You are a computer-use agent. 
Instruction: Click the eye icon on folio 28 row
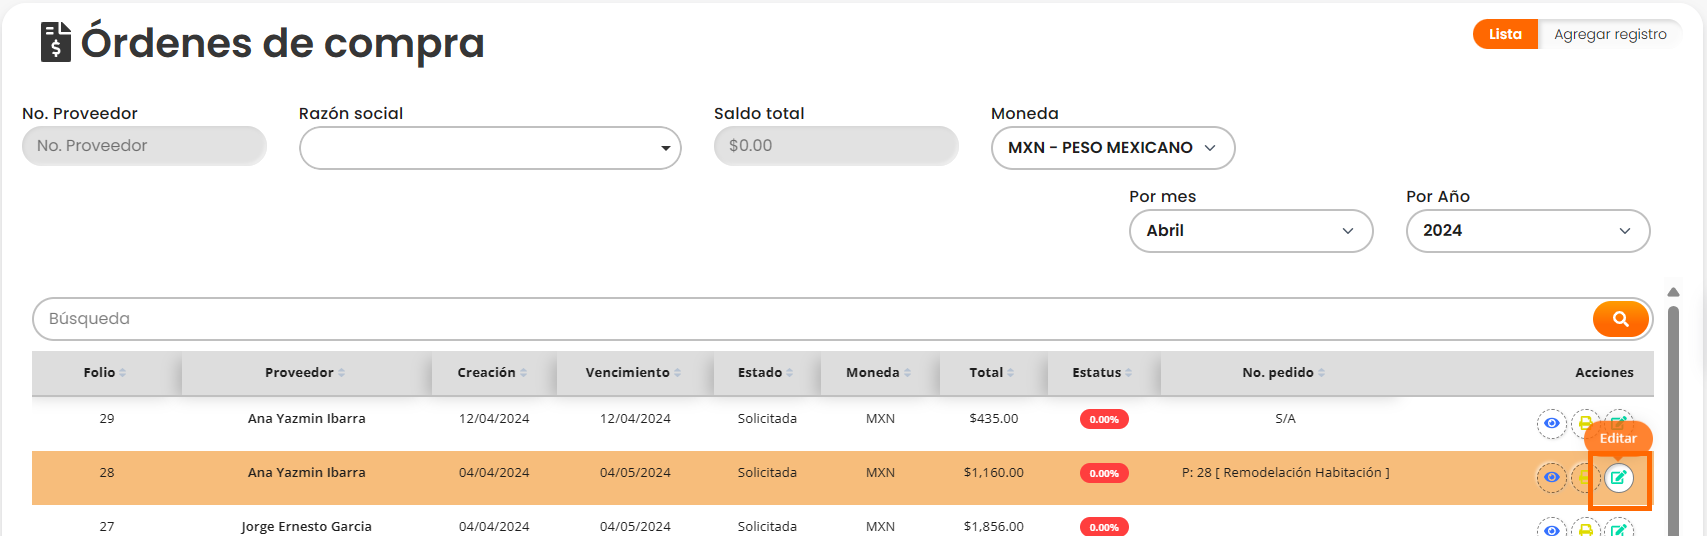tap(1551, 478)
